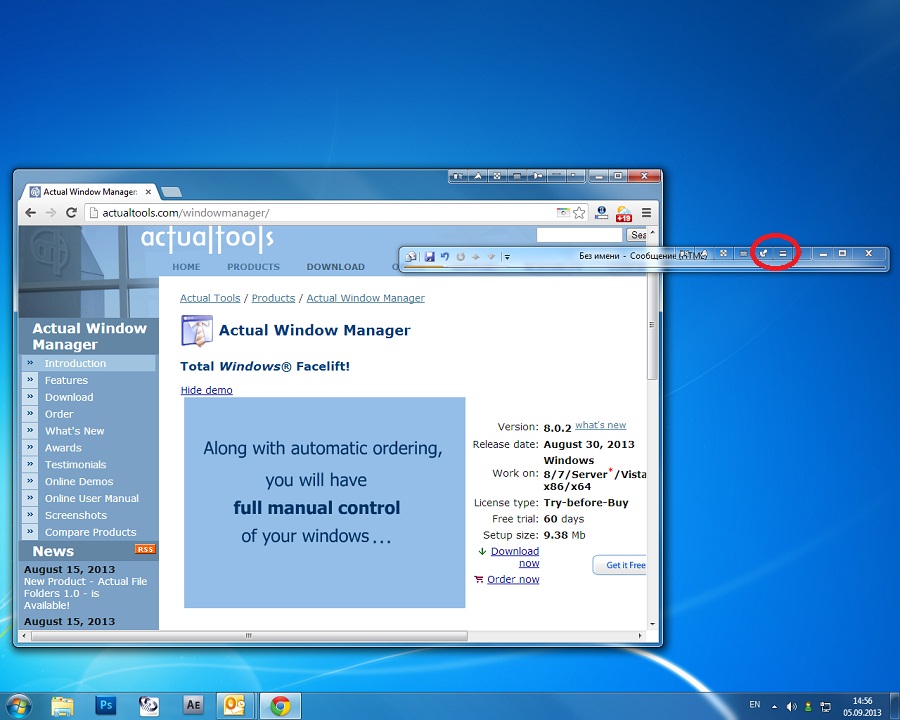
Task: Click the site search input field
Action: [579, 235]
